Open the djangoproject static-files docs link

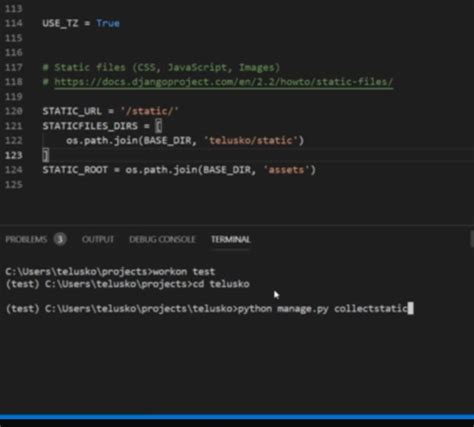[224, 82]
